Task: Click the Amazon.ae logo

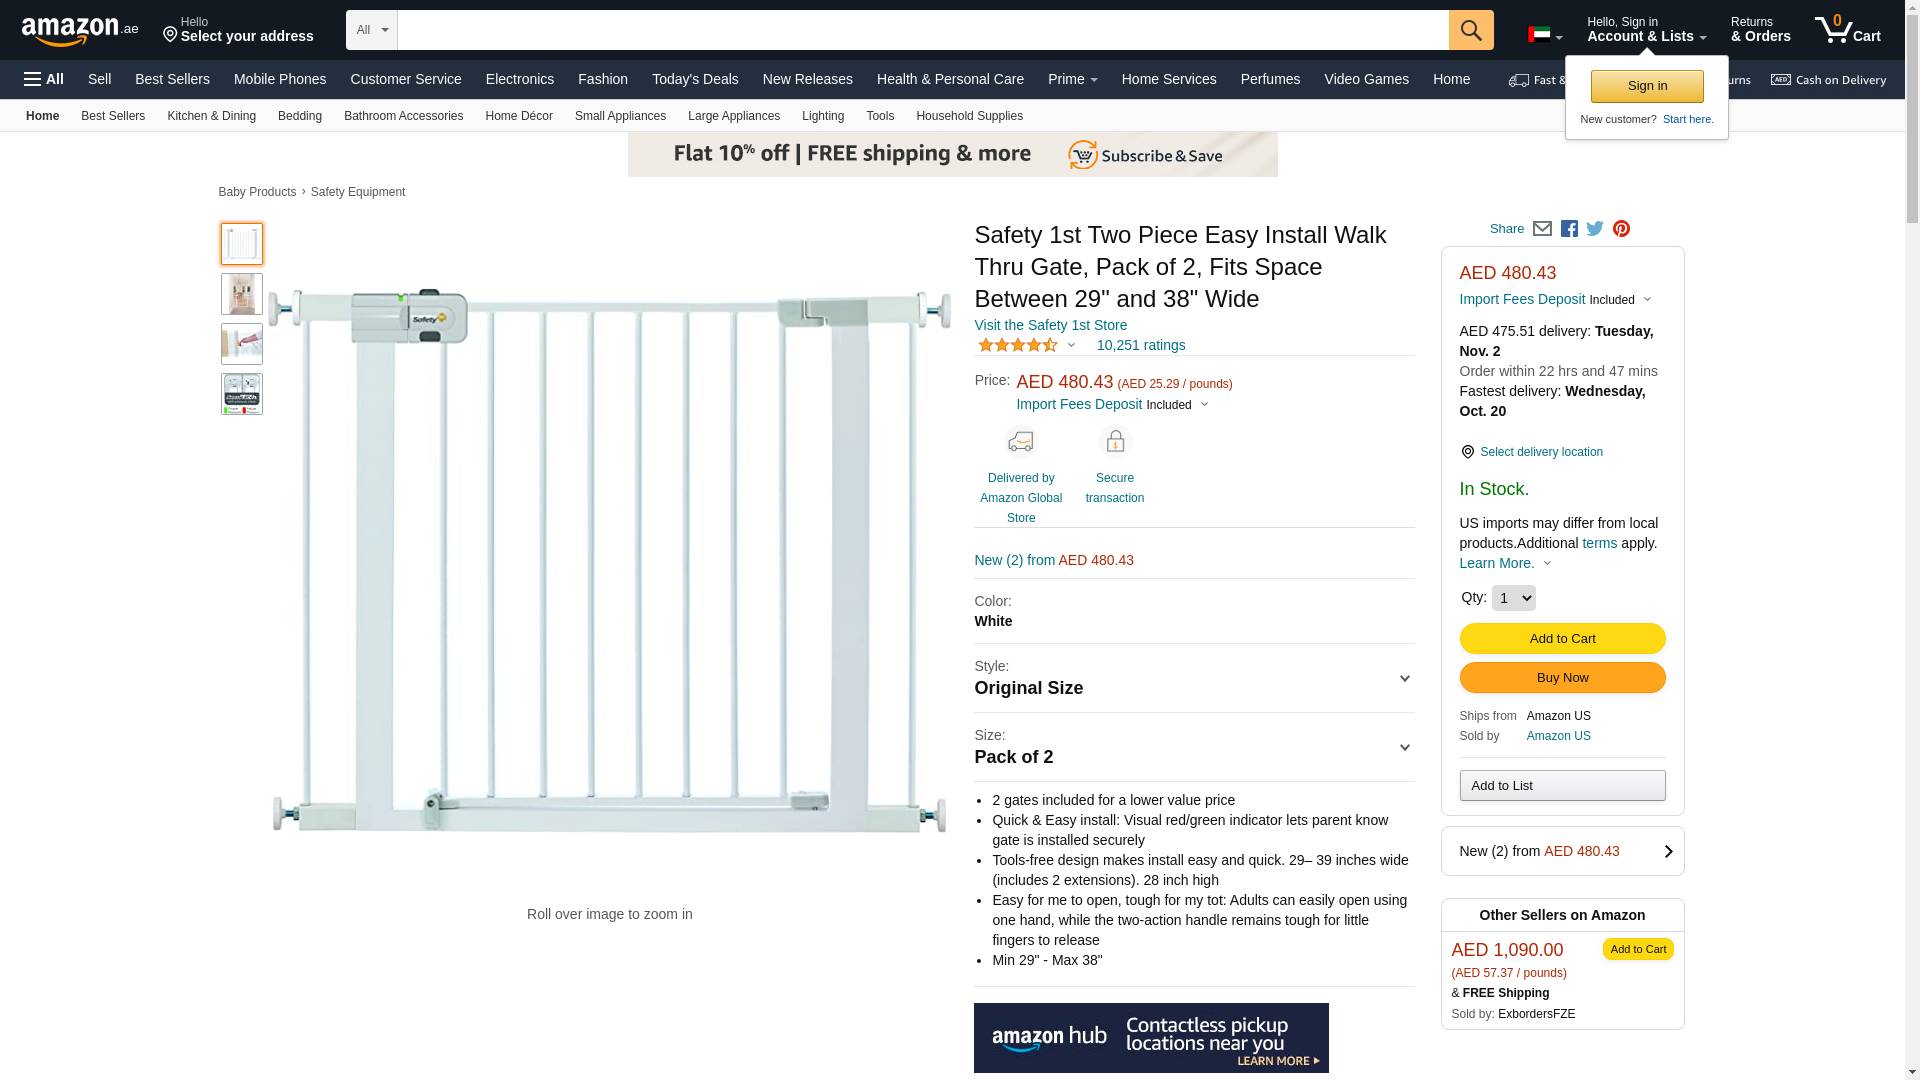Action: click(x=80, y=31)
